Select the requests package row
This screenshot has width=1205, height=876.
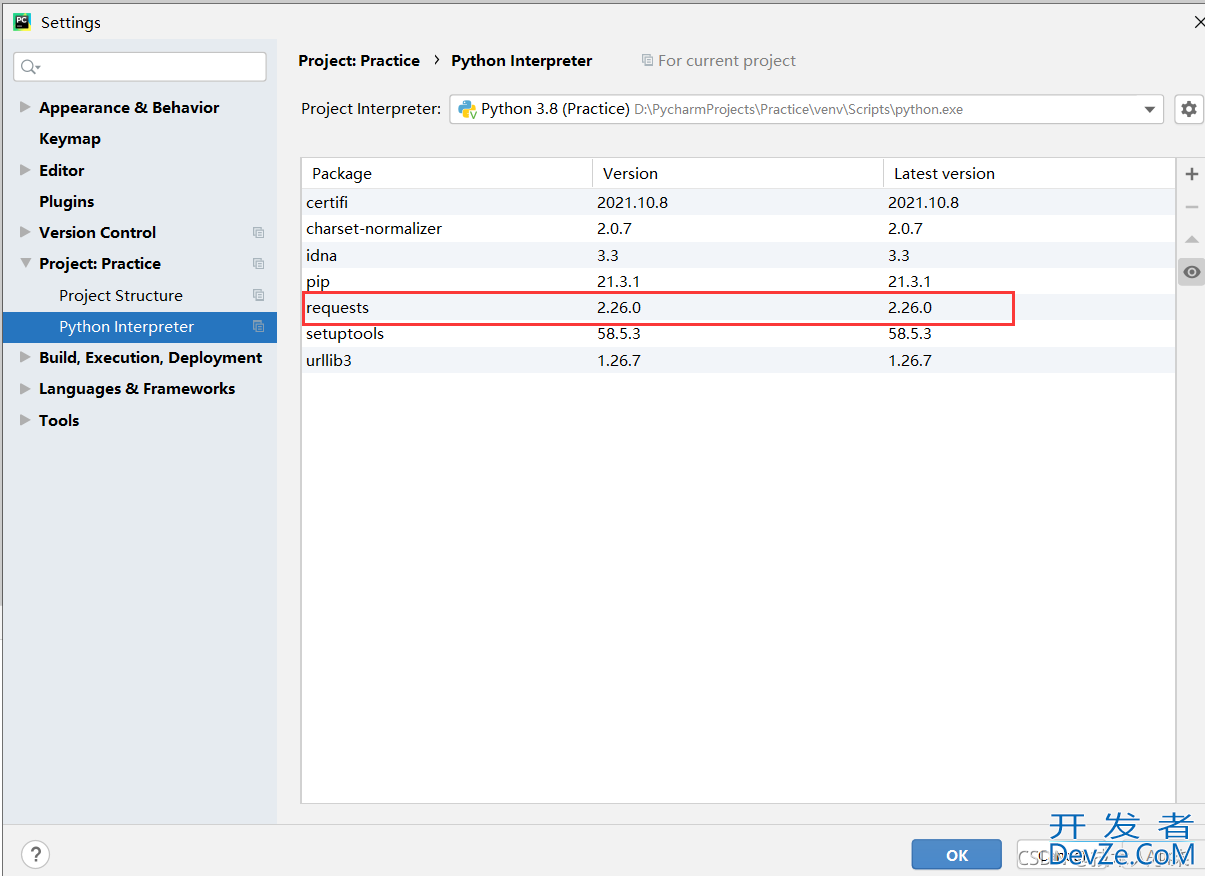point(738,308)
